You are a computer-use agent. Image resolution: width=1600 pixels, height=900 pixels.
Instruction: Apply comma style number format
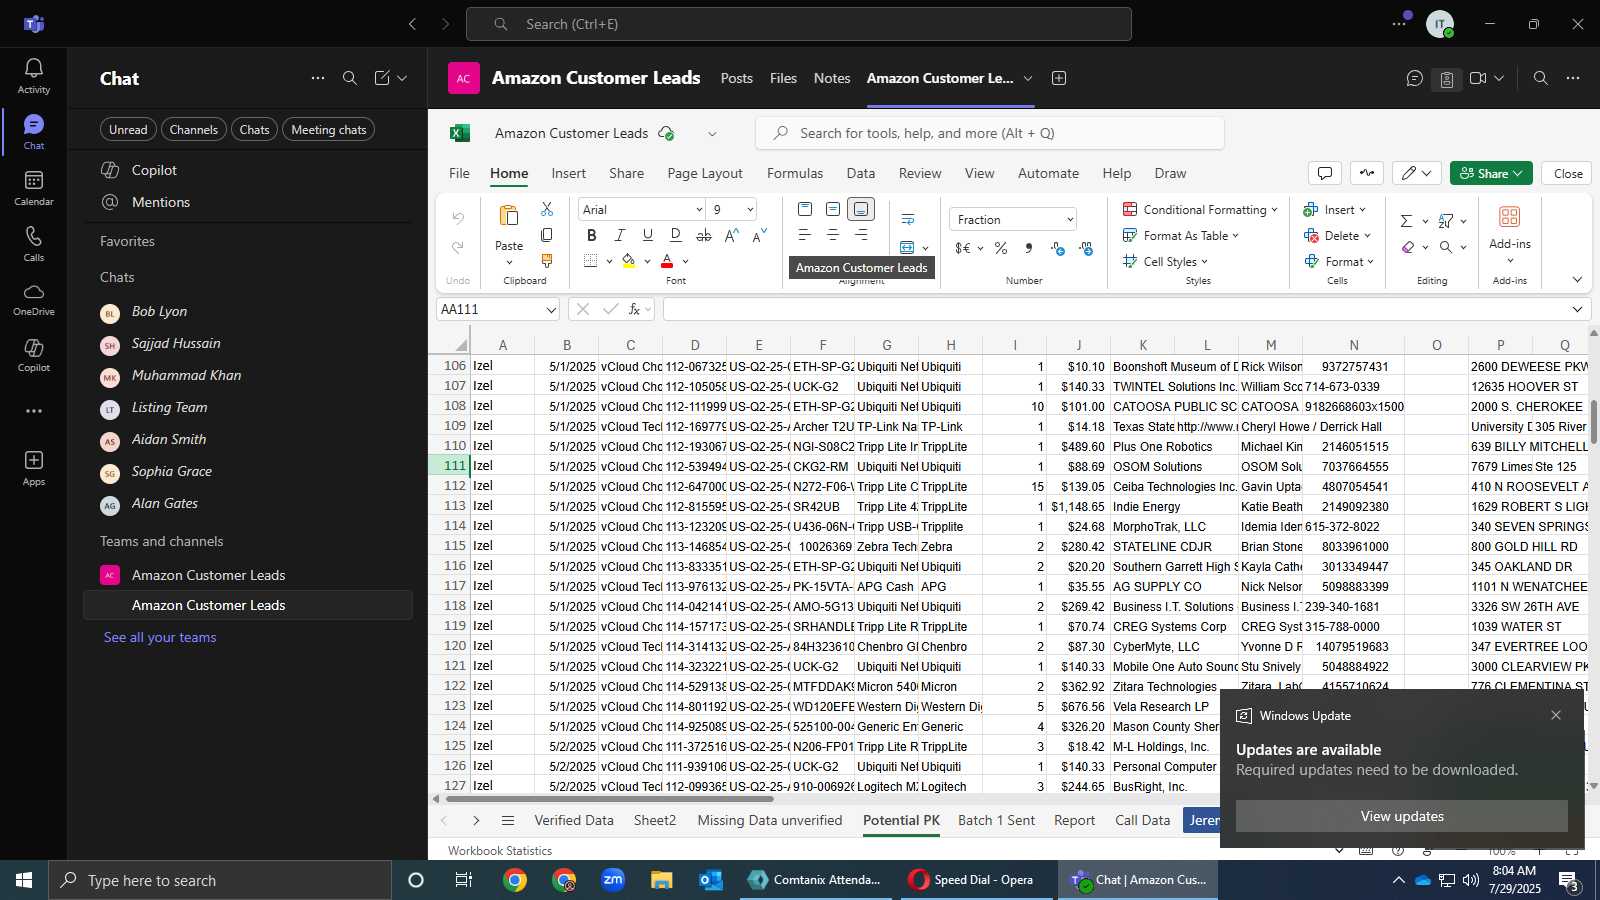point(1029,248)
